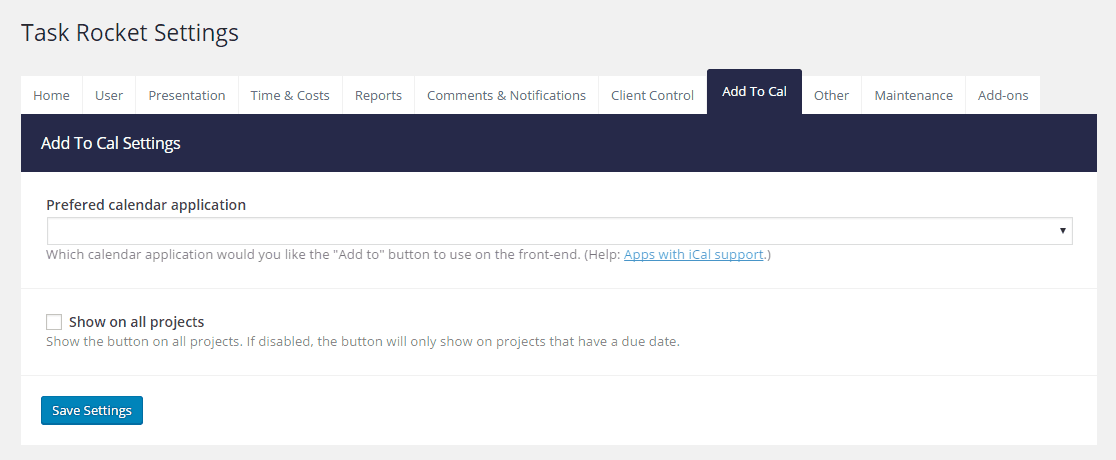Open Comments & Notifications tab

pos(506,95)
